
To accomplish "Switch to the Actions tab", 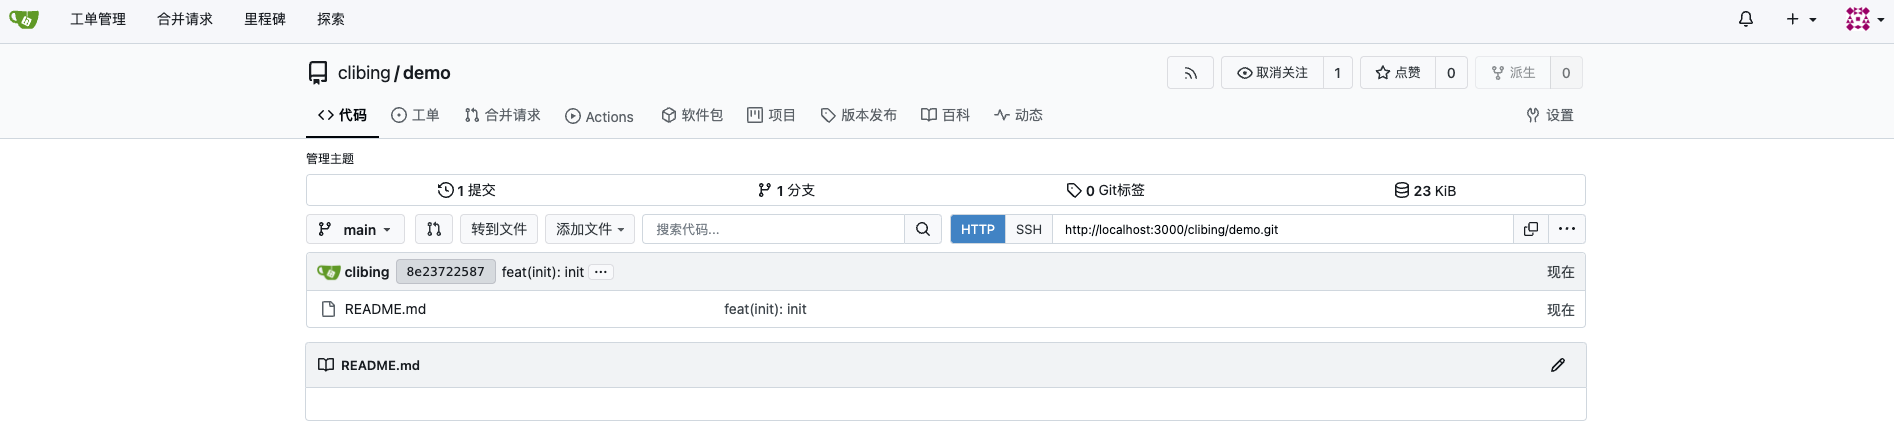I will (599, 116).
